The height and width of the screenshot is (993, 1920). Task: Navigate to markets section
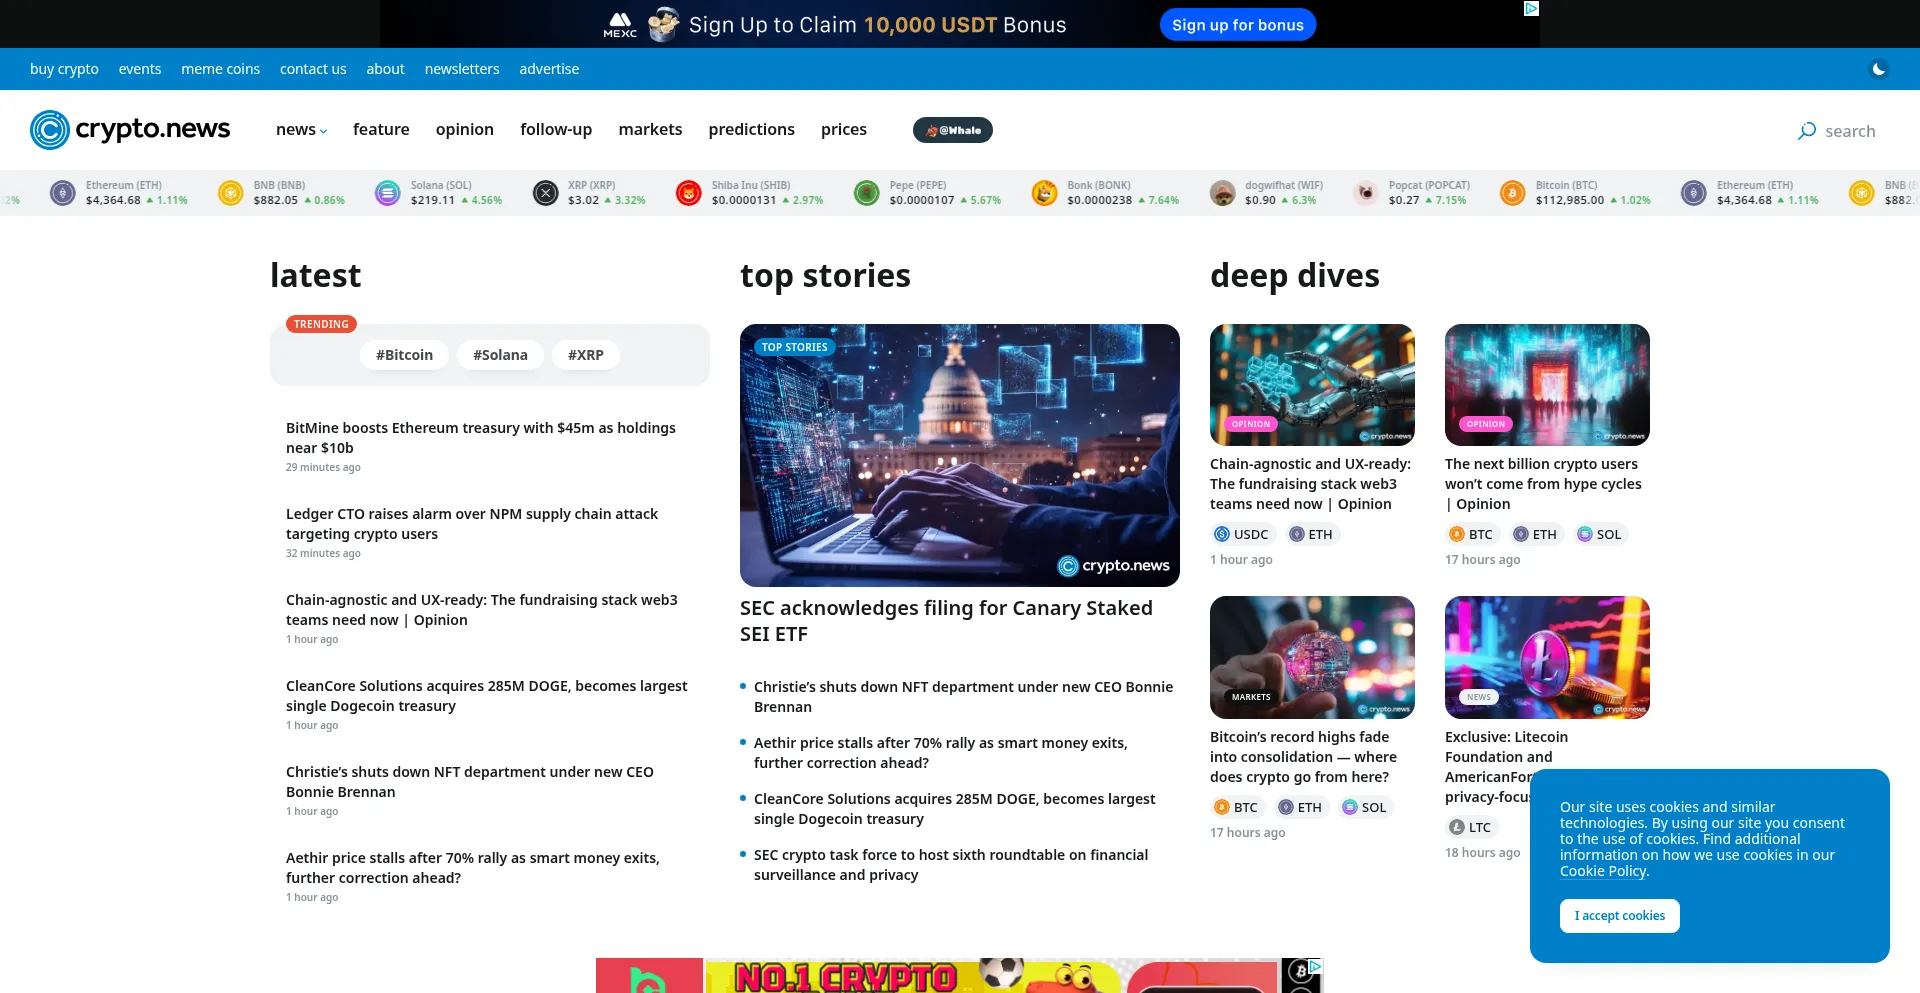point(650,130)
